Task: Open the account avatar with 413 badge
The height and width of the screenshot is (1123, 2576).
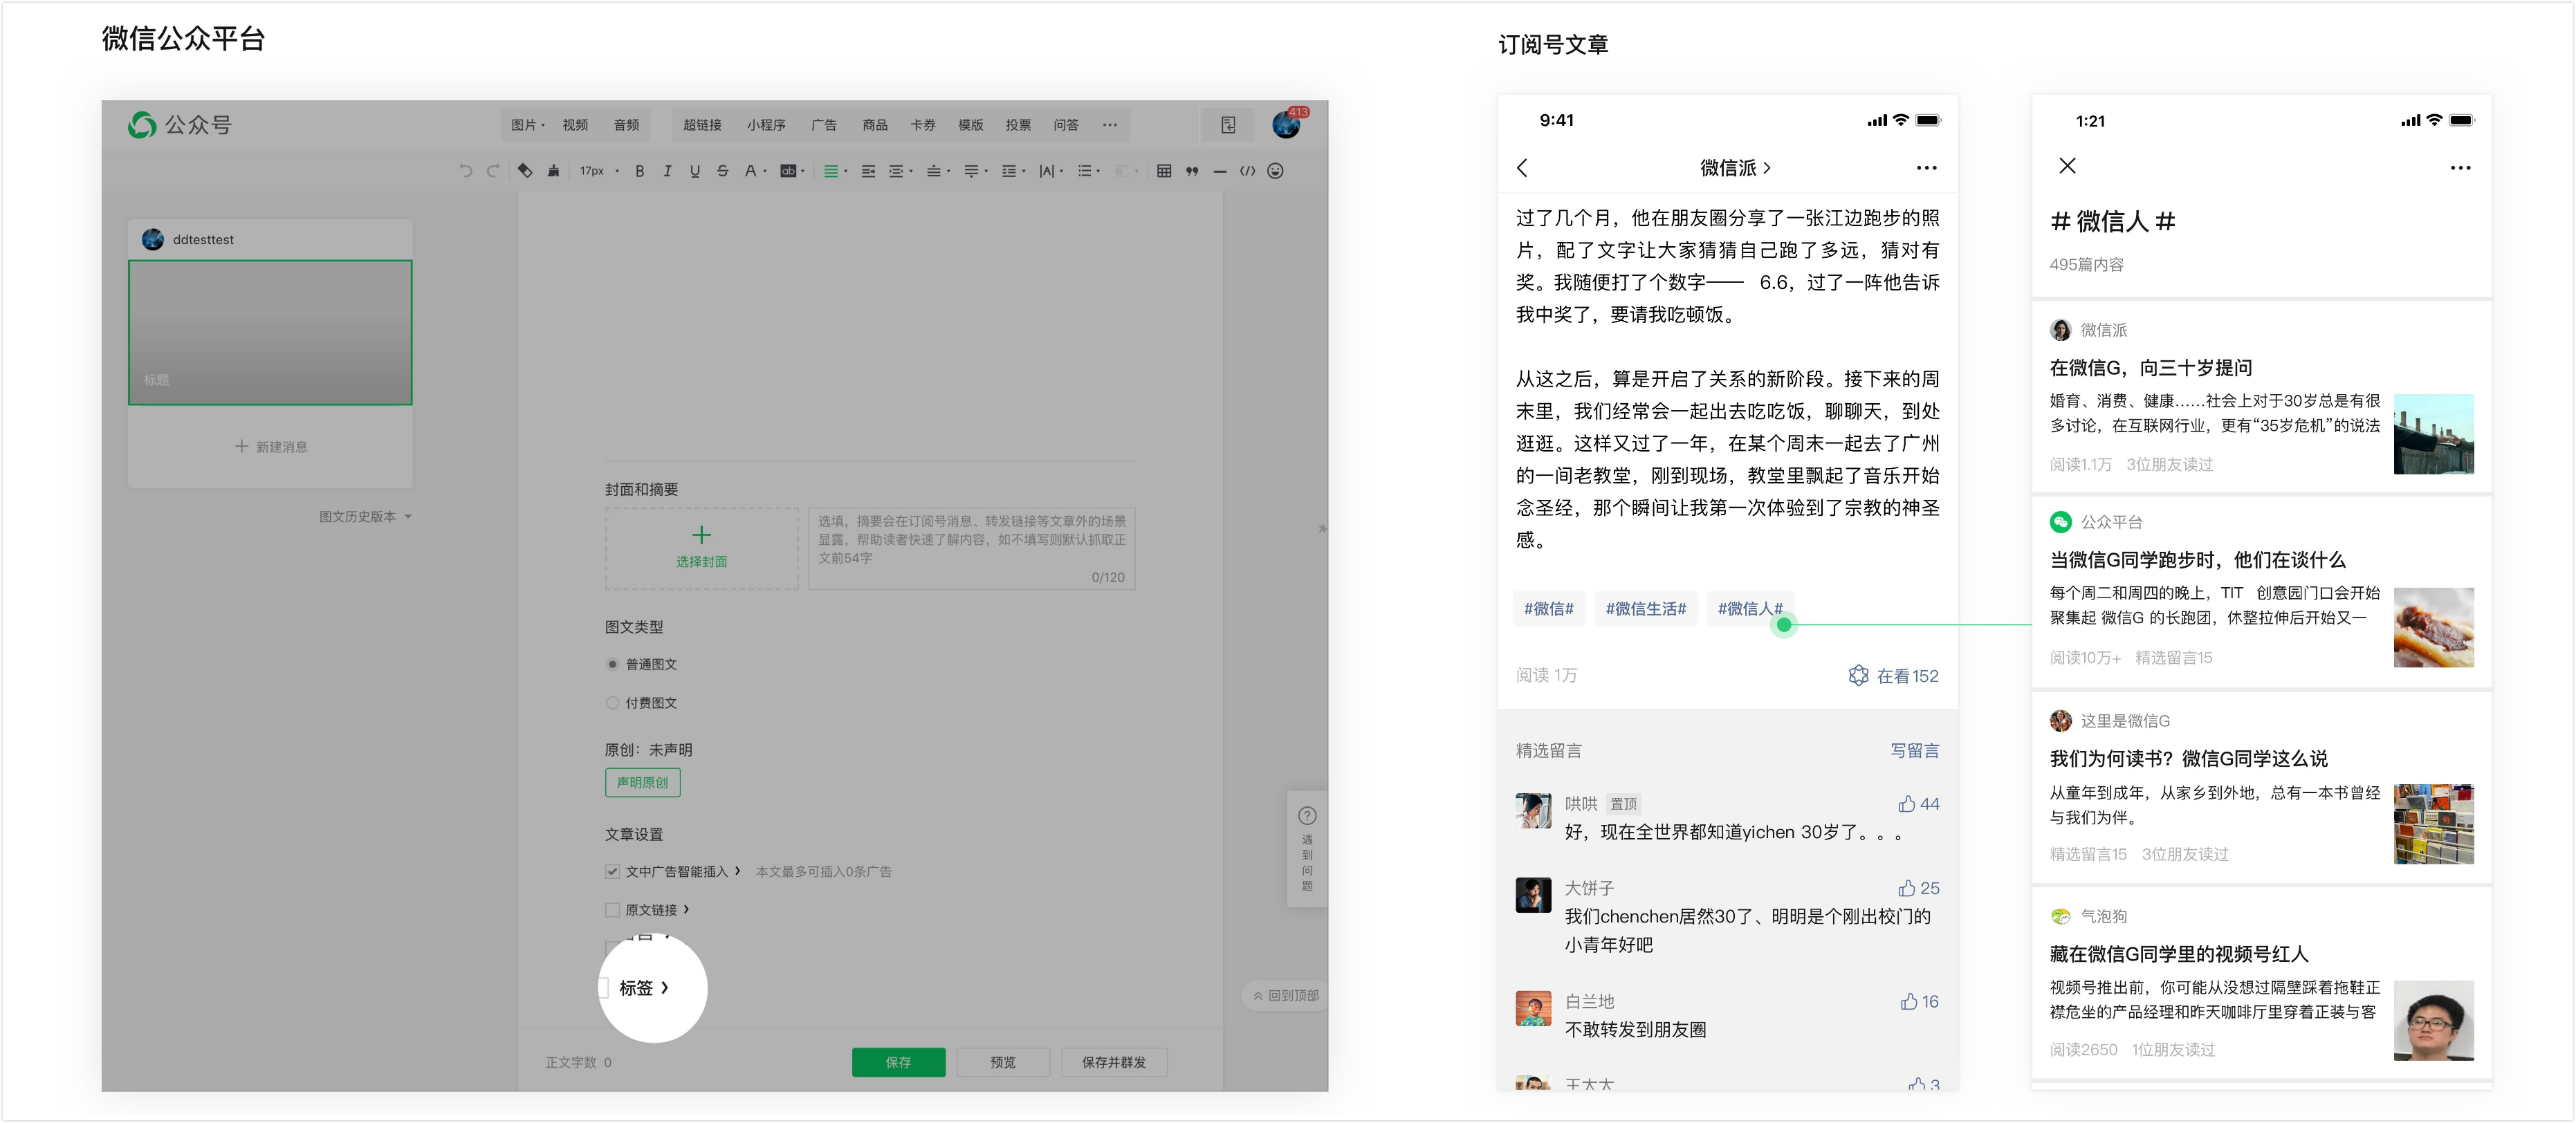Action: click(1287, 124)
